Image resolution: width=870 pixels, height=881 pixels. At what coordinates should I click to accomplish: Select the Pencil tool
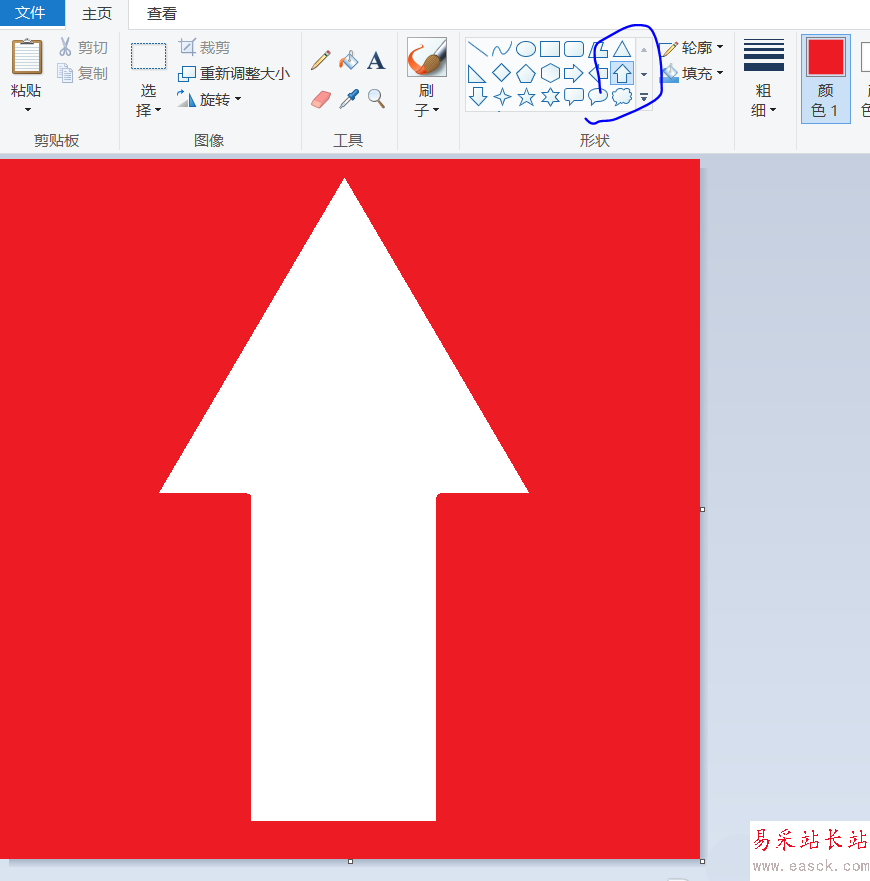click(320, 60)
